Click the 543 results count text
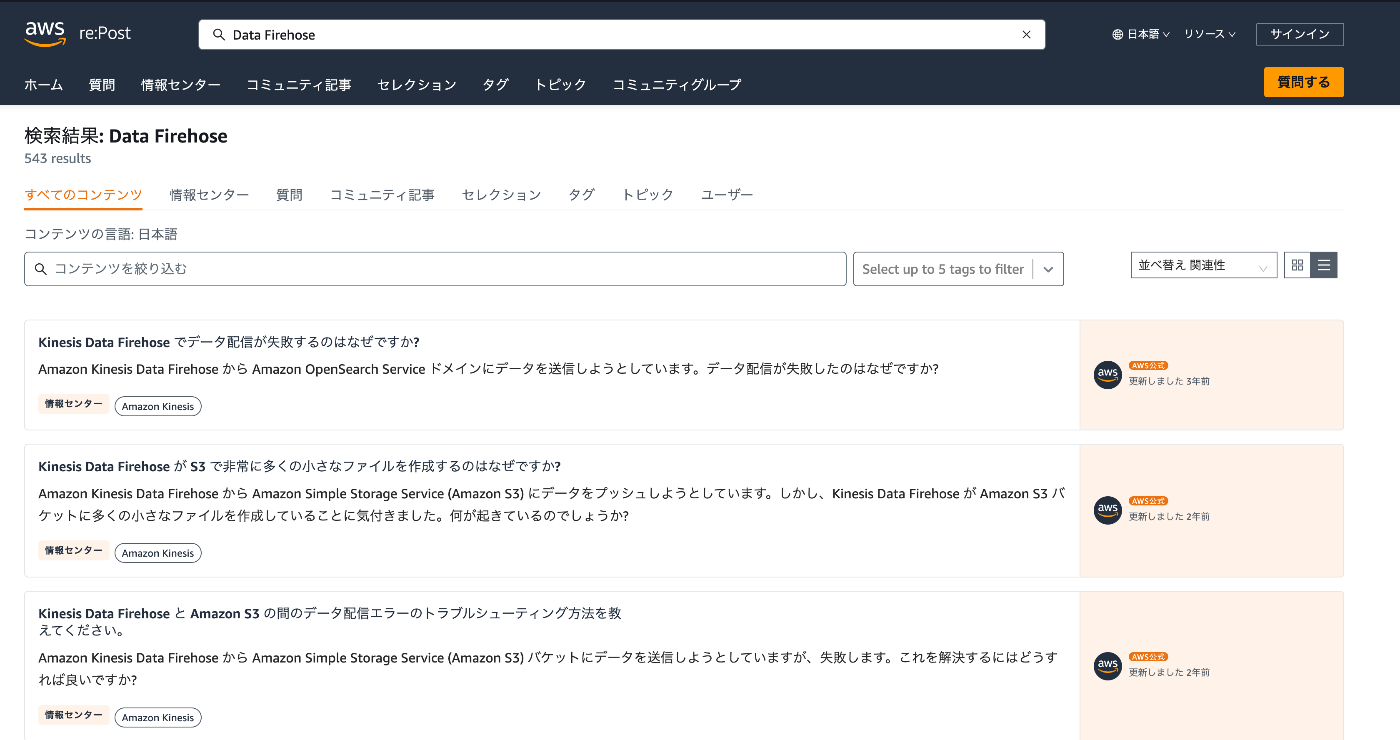The height and width of the screenshot is (740, 1400). pyautogui.click(x=58, y=158)
